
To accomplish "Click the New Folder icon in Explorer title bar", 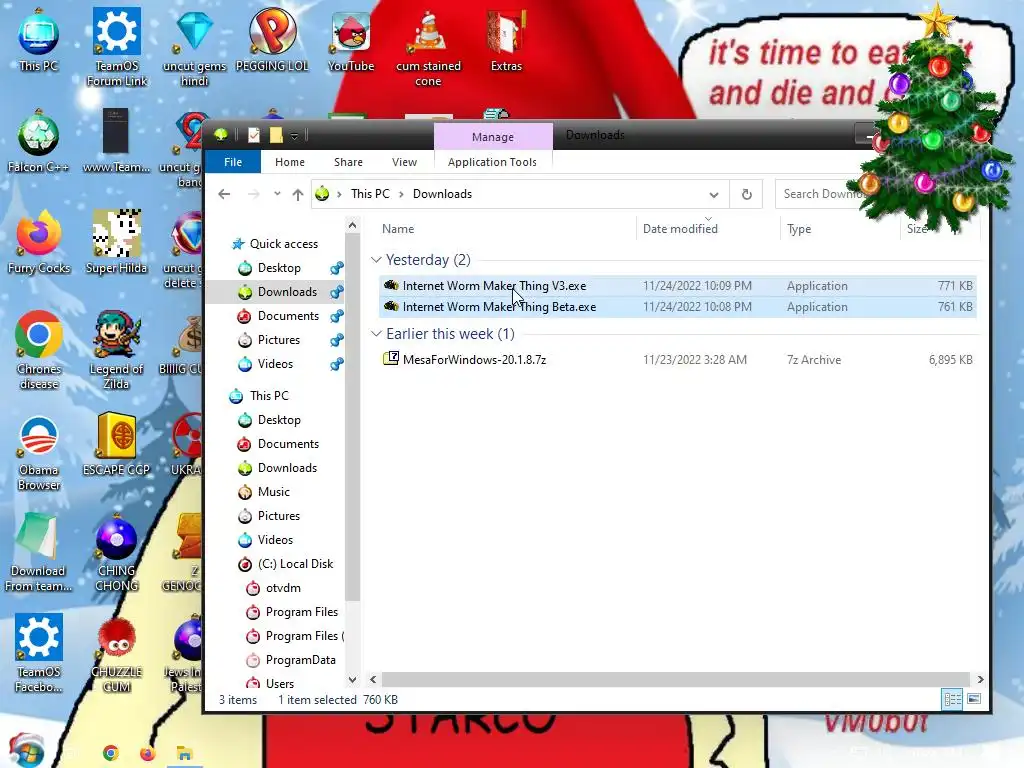I will 276,135.
